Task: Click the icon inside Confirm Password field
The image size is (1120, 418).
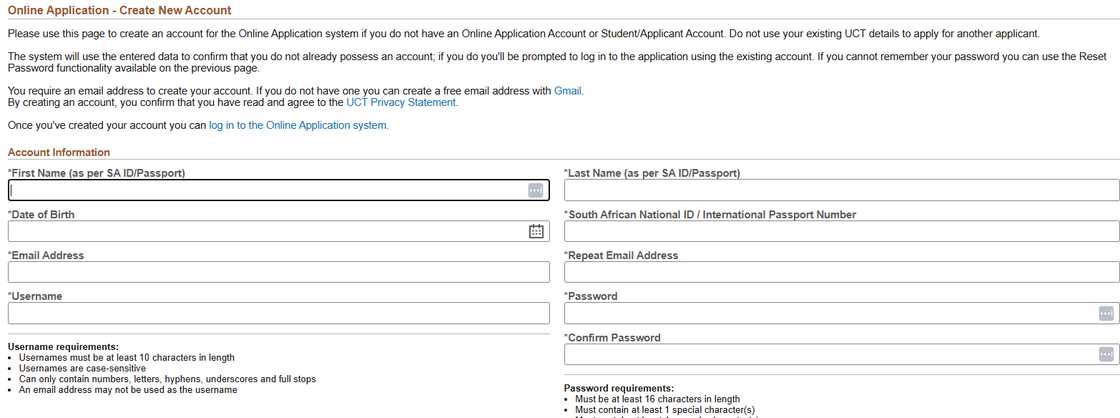Action: [1105, 354]
